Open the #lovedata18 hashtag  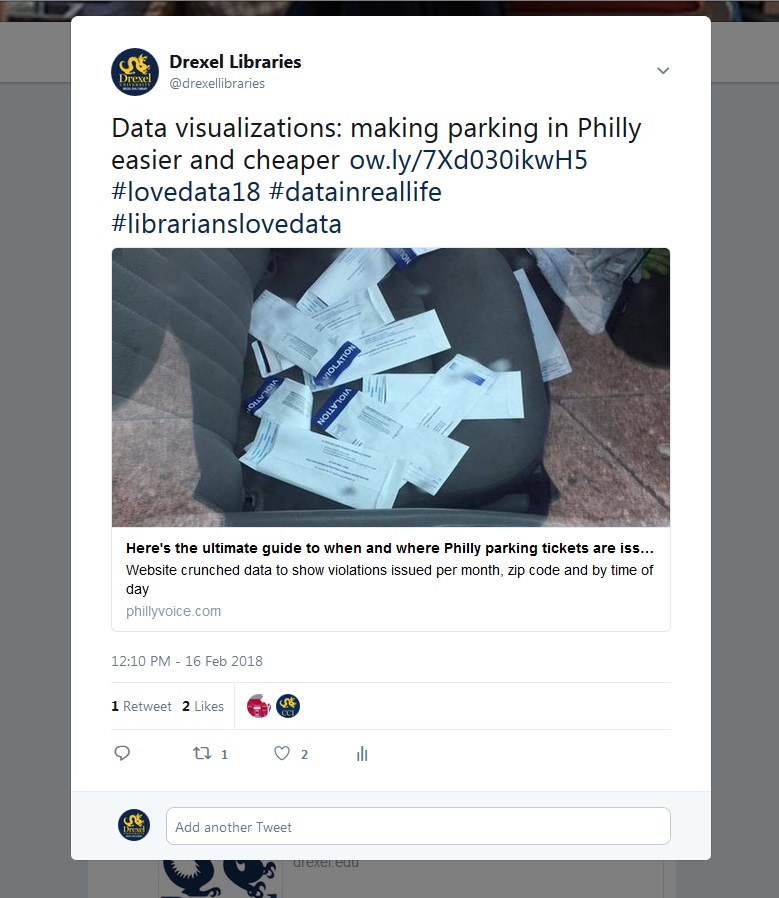186,192
